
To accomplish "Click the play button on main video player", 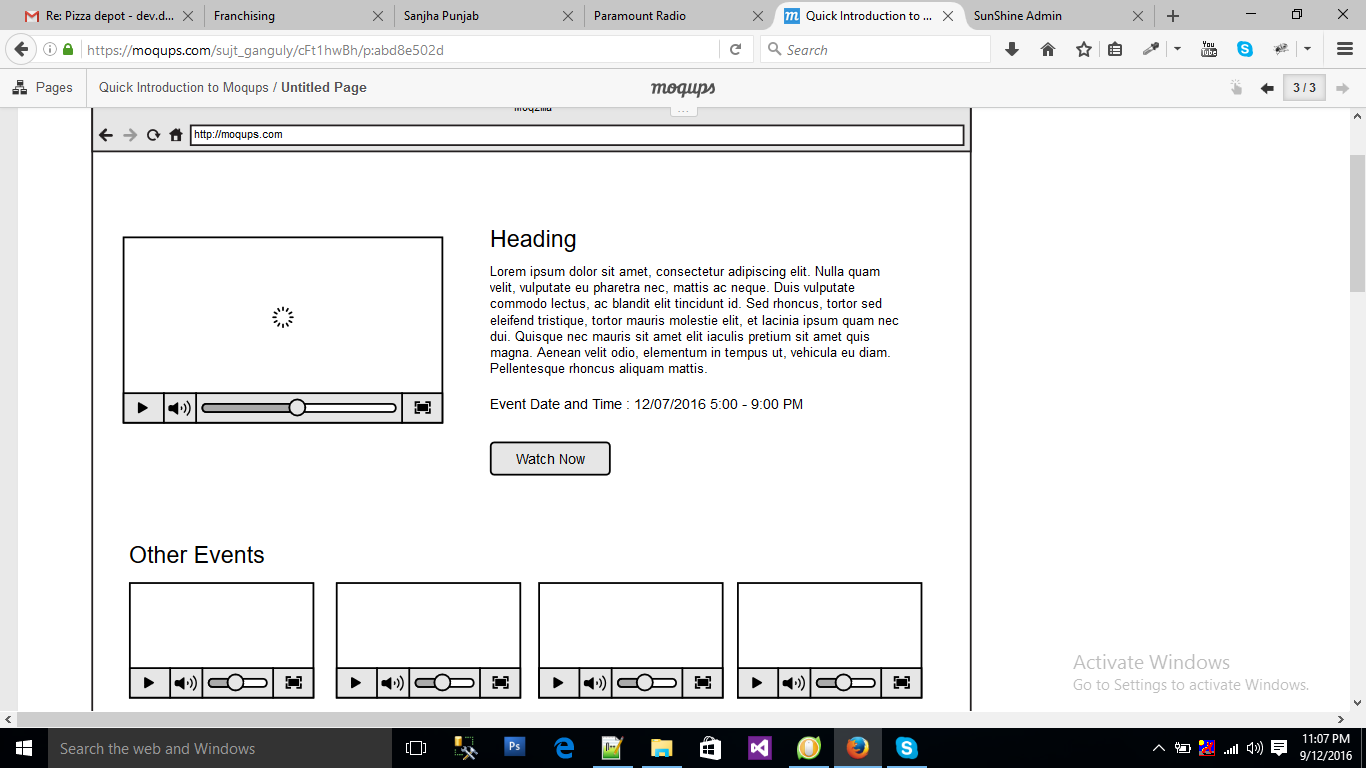I will (143, 408).
